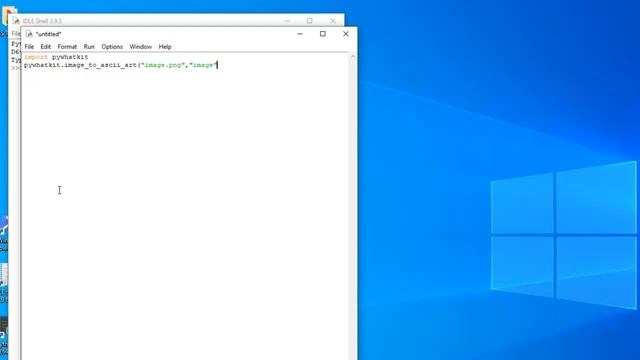Image resolution: width=640 pixels, height=360 pixels.
Task: Close the IDLE Shell window
Action: (333, 20)
